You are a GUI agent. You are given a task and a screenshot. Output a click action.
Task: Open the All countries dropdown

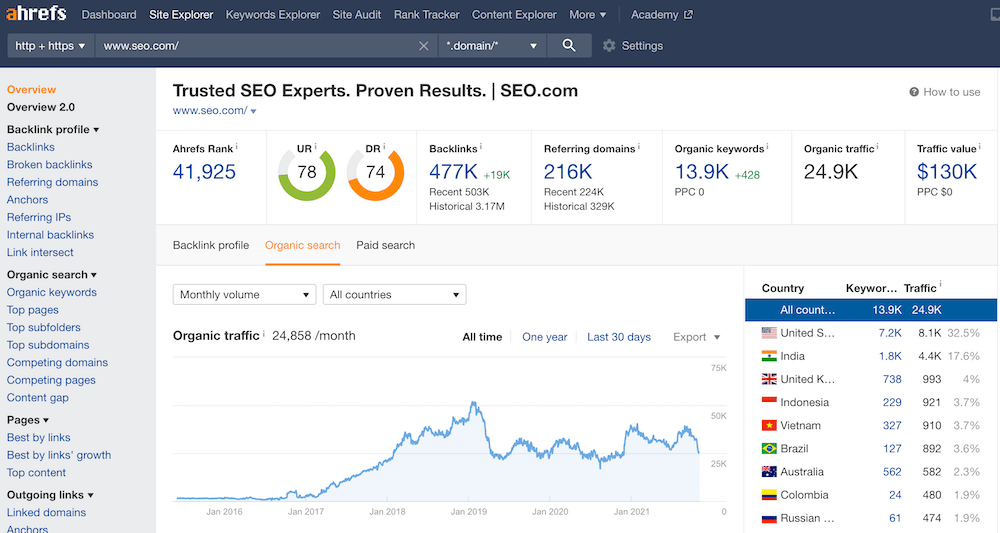coord(395,295)
